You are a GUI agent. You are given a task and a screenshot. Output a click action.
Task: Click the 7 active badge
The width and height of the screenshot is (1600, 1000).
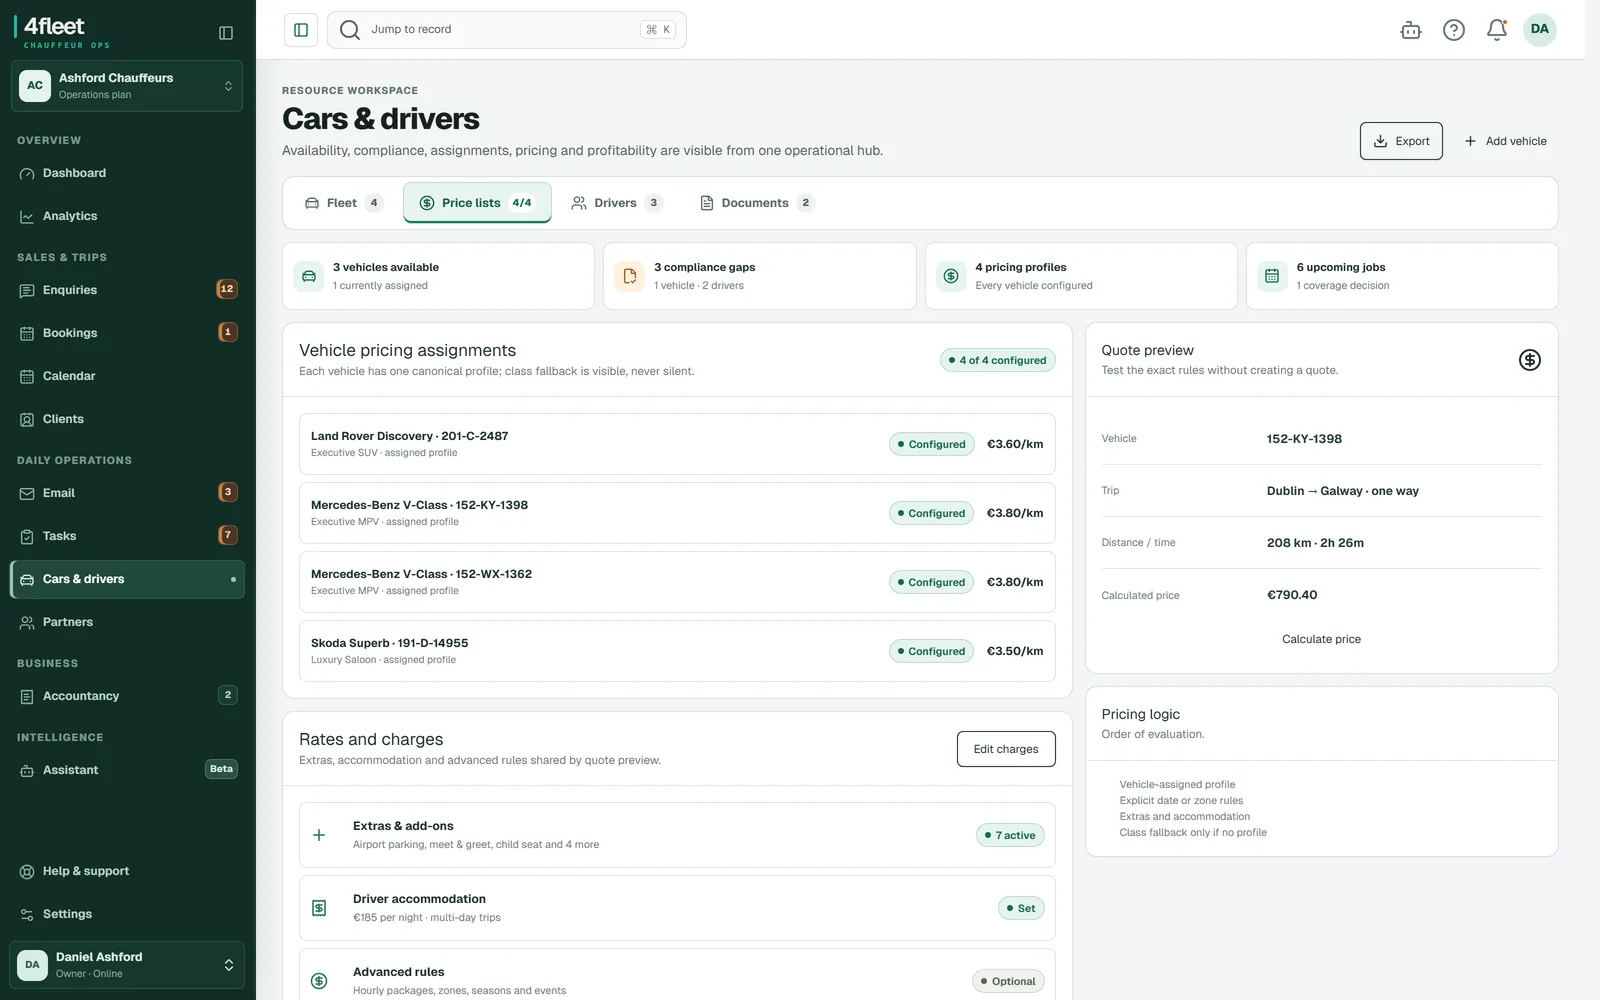click(1010, 835)
